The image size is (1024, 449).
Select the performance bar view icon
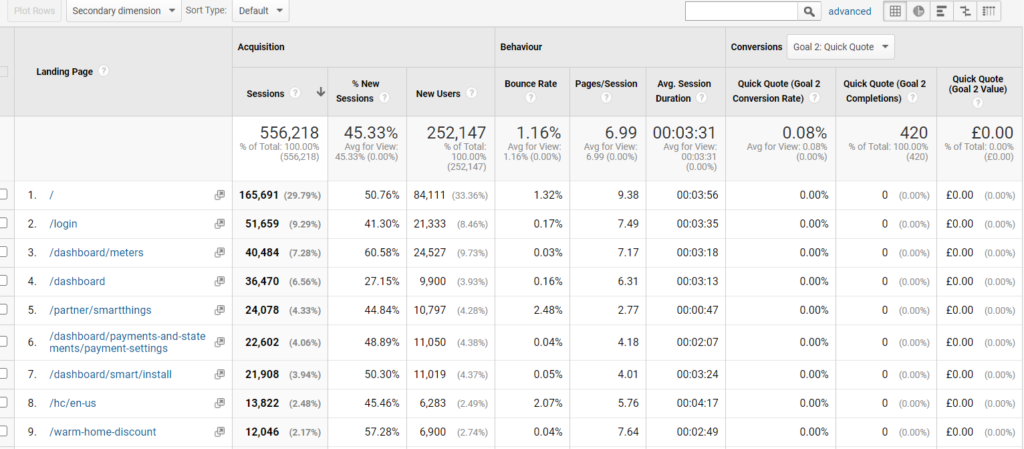pyautogui.click(x=942, y=11)
